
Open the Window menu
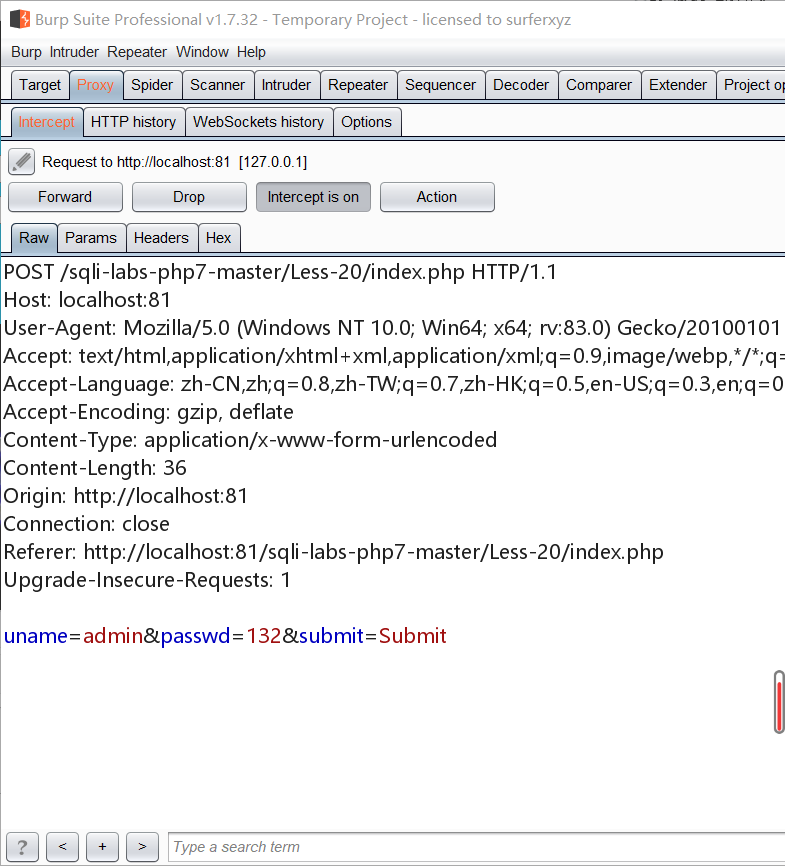[202, 52]
